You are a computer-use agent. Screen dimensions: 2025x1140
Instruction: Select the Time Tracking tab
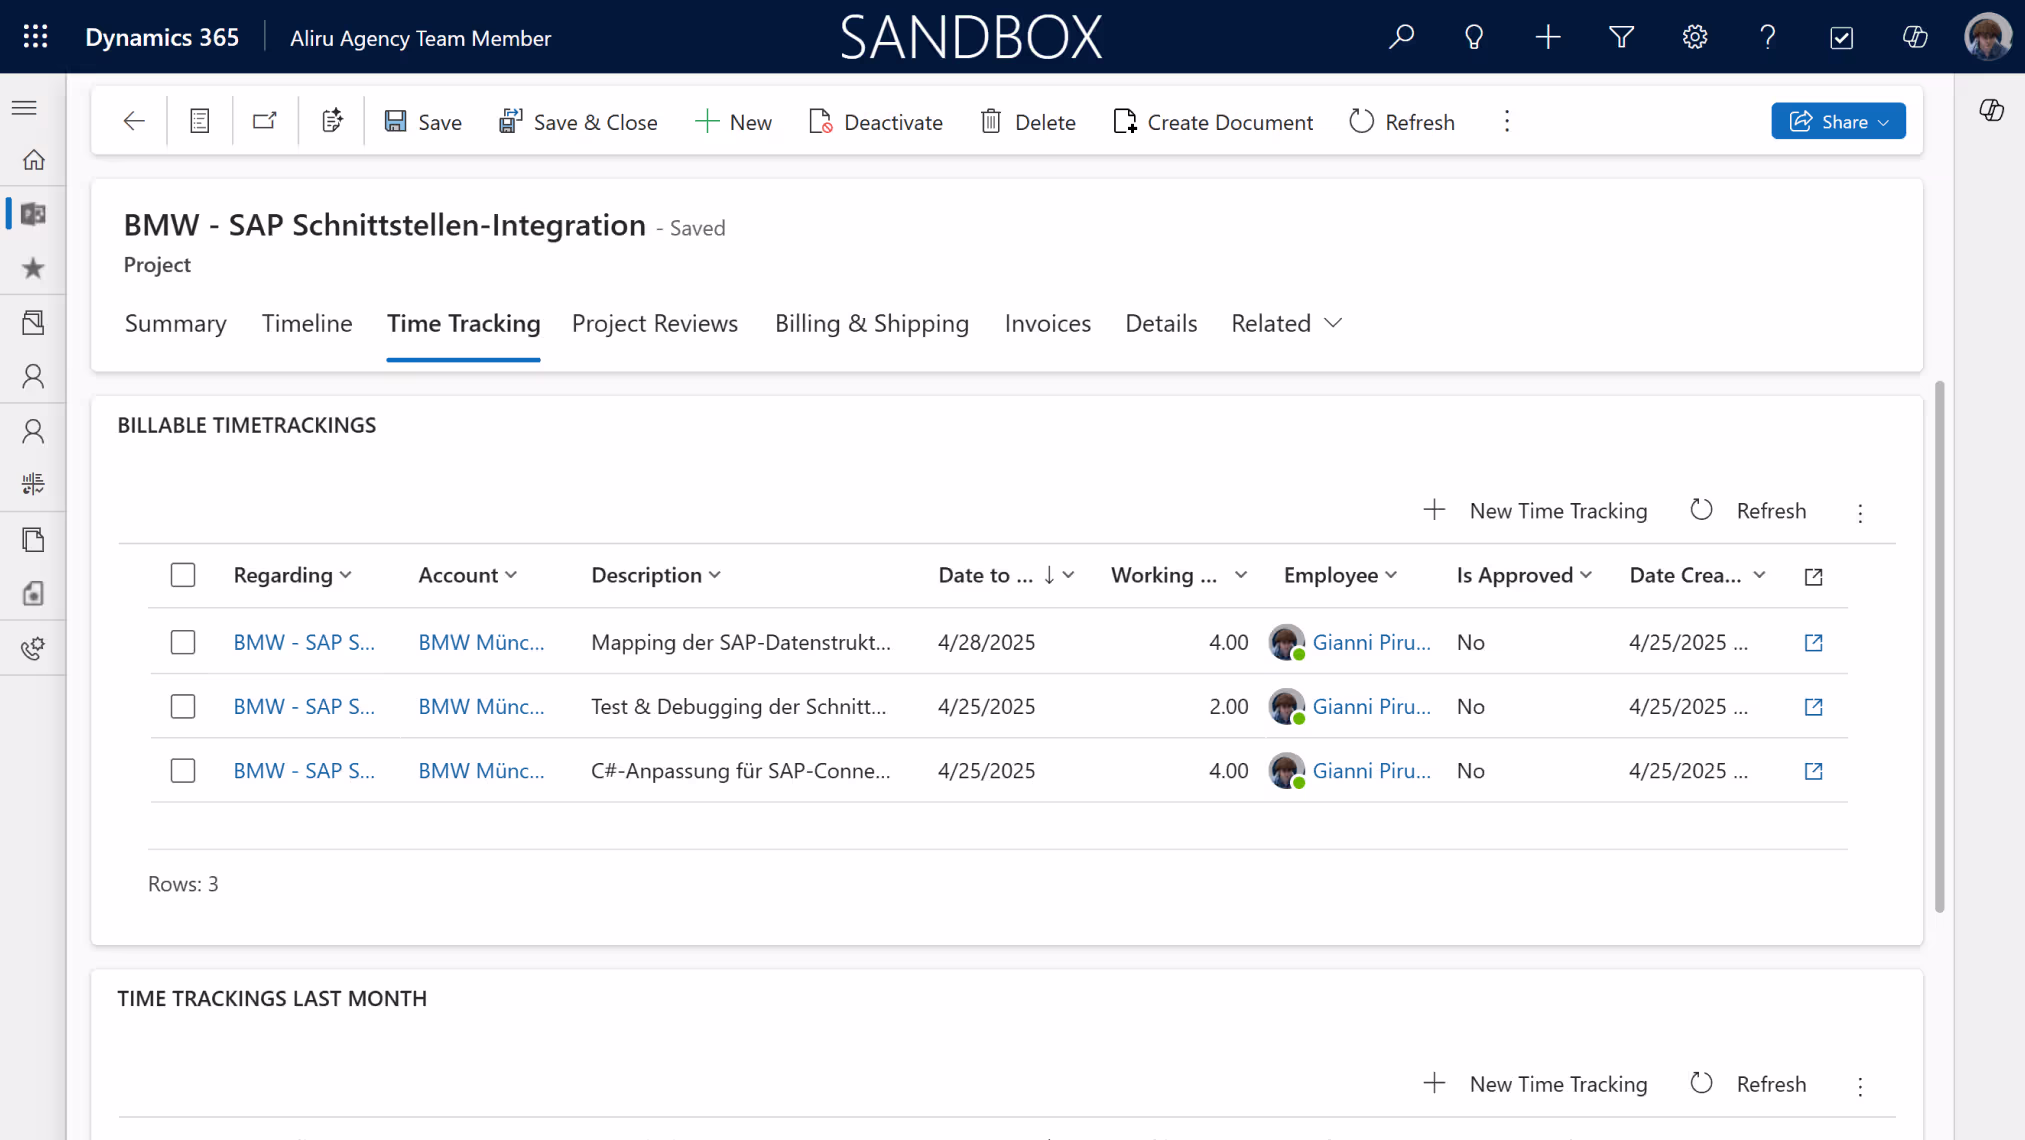464,323
